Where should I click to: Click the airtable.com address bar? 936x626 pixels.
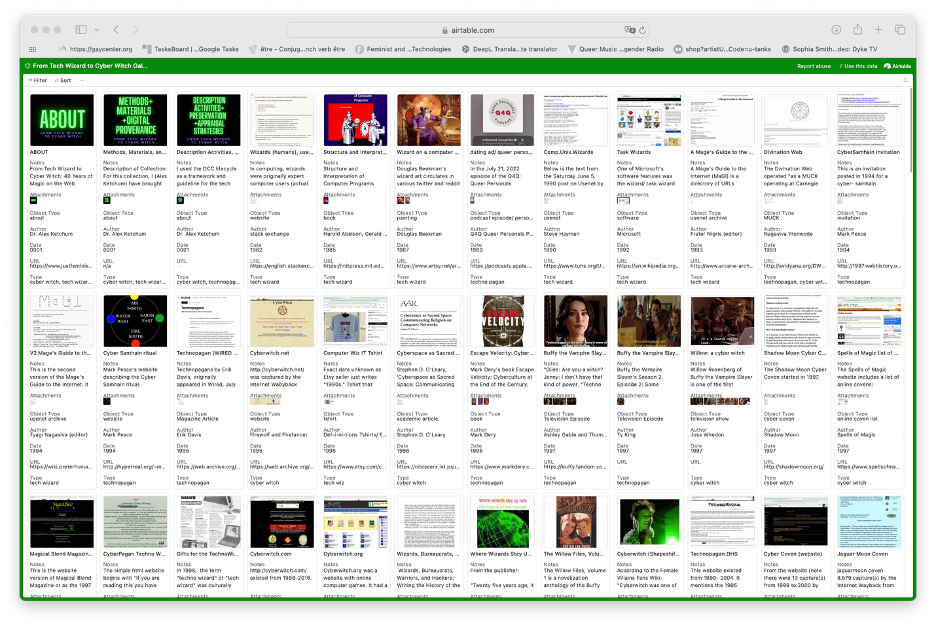point(468,30)
